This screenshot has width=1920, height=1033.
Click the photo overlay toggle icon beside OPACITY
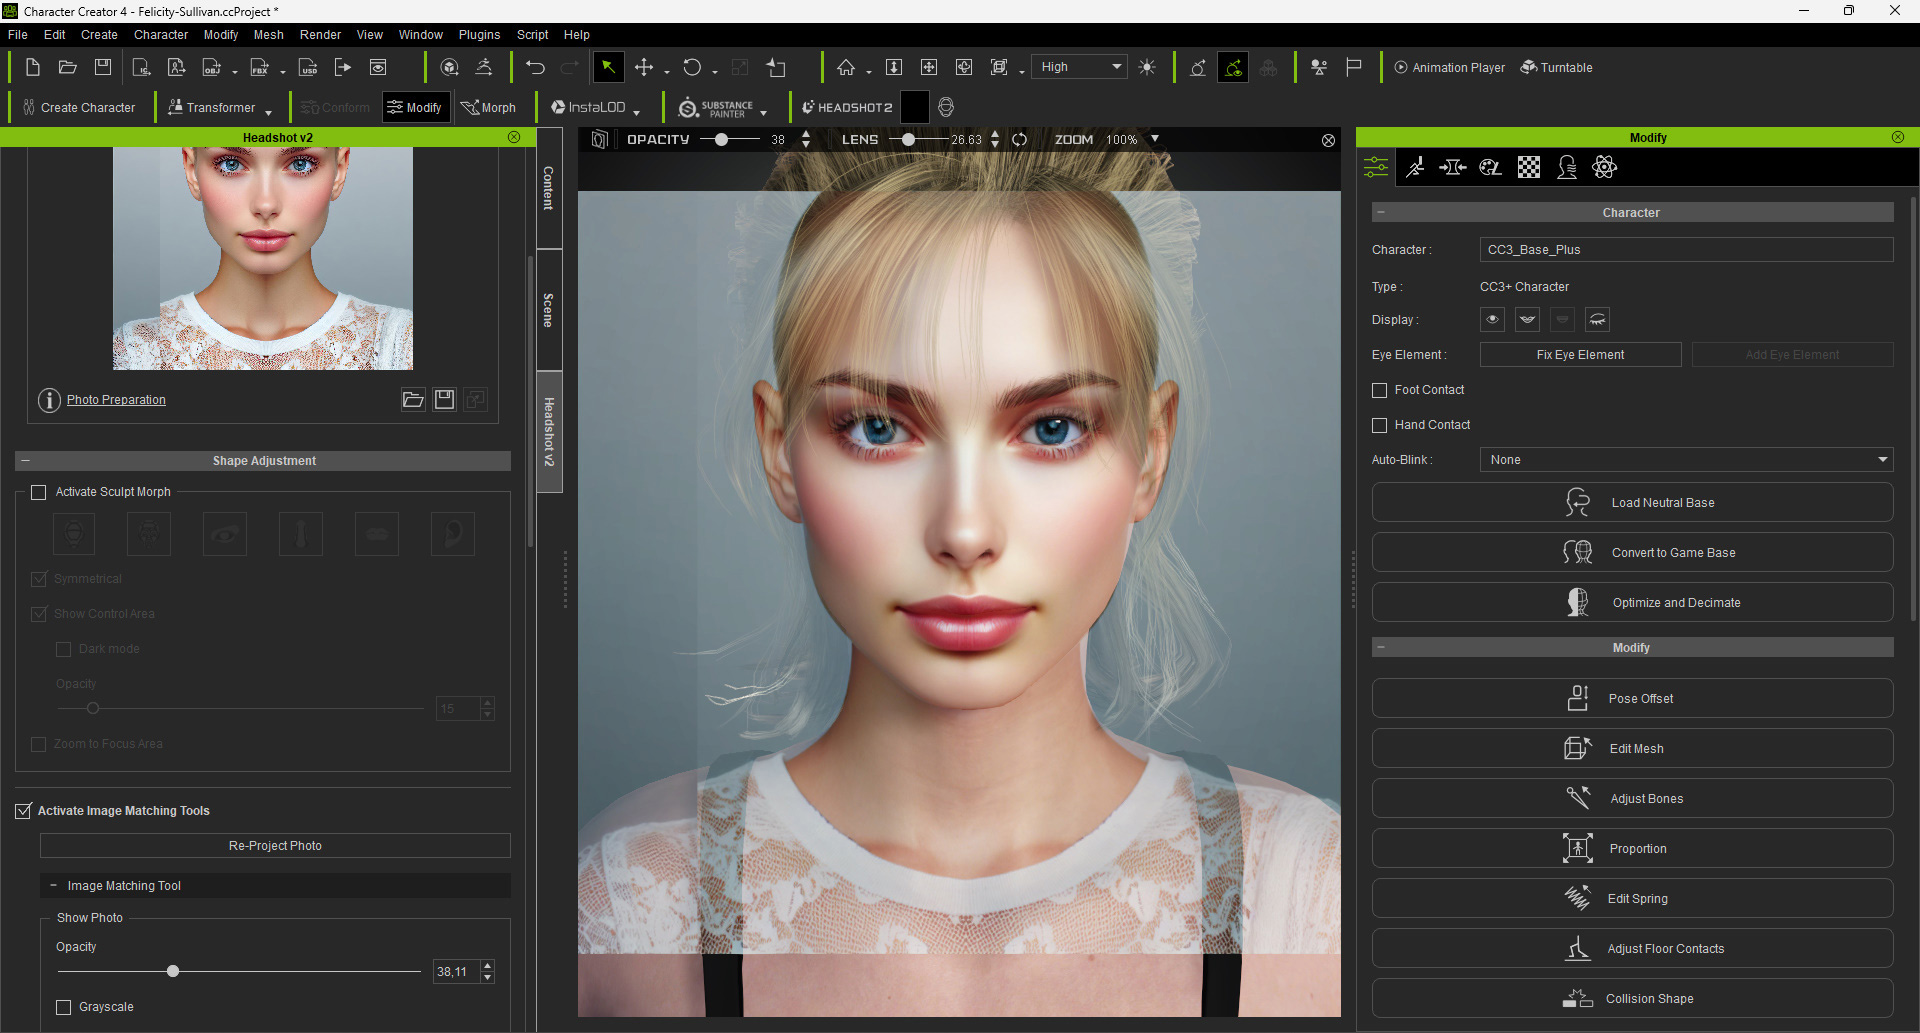[599, 140]
